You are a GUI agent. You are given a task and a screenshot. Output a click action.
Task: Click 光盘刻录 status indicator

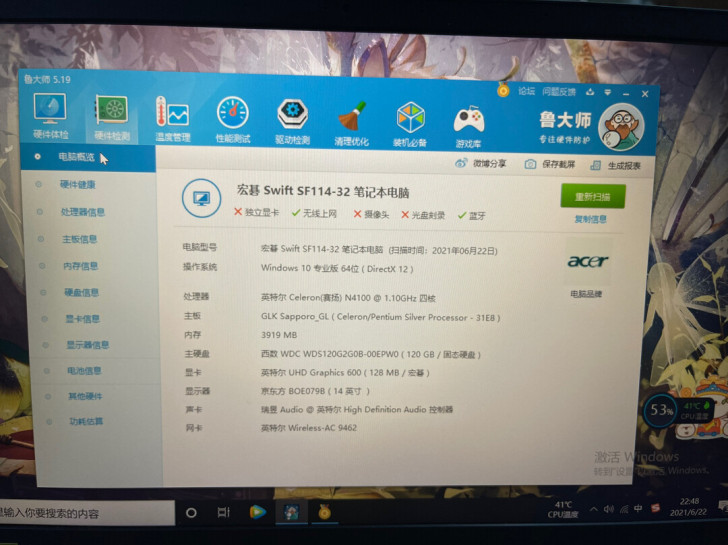pos(423,215)
